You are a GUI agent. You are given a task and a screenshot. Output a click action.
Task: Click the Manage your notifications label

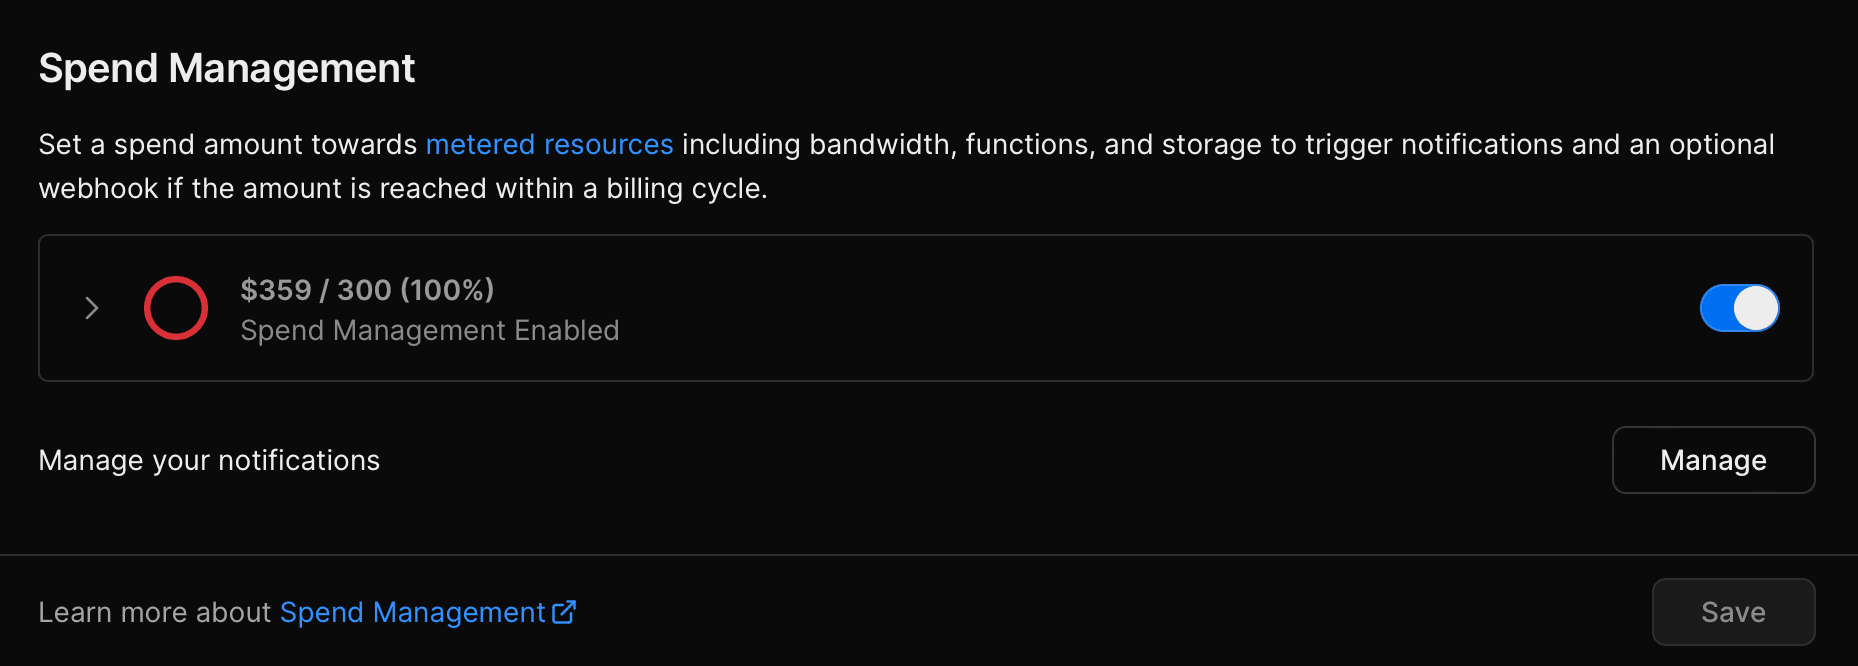tap(209, 460)
